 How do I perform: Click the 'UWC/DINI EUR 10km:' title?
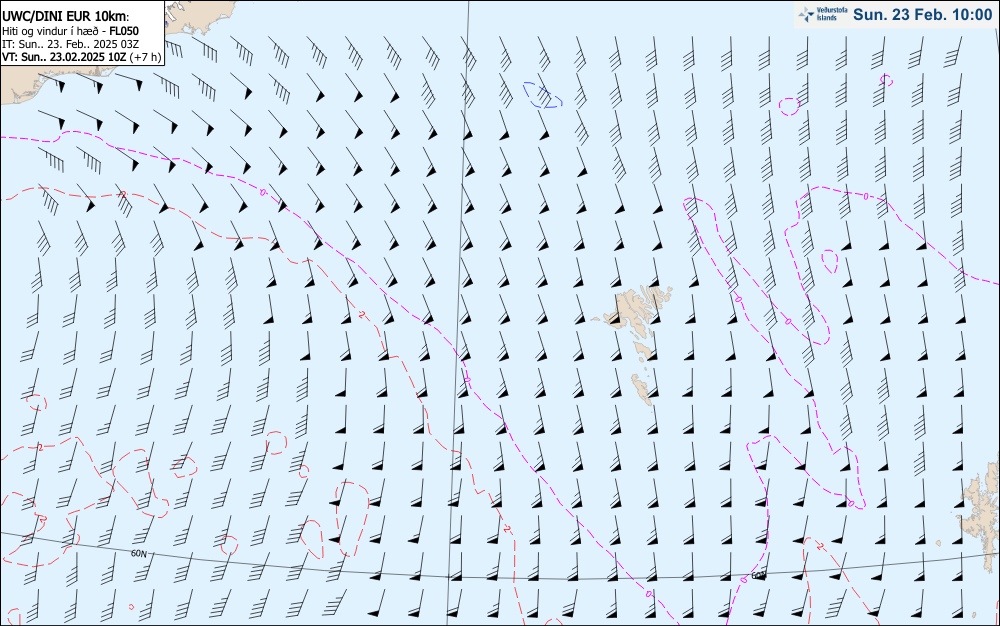(66, 17)
